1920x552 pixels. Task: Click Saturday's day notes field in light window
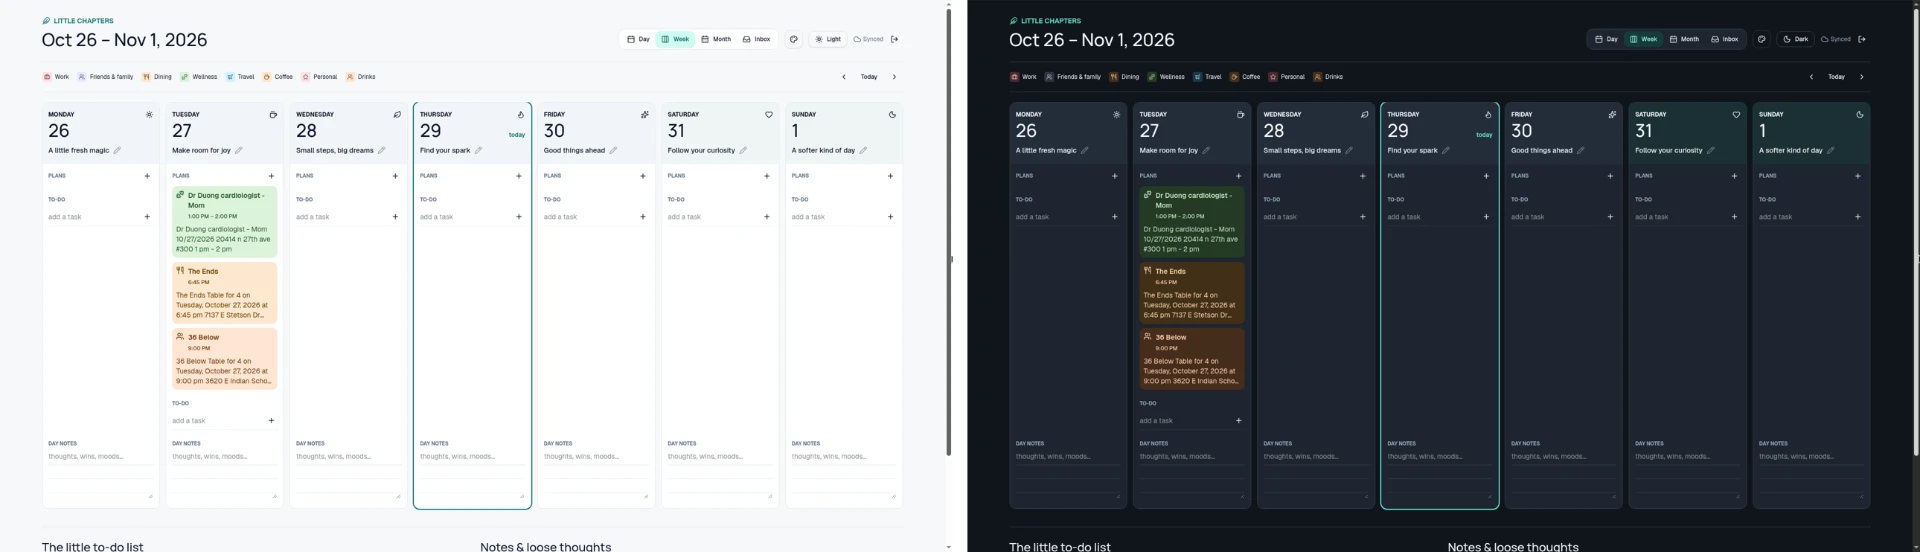tap(720, 474)
